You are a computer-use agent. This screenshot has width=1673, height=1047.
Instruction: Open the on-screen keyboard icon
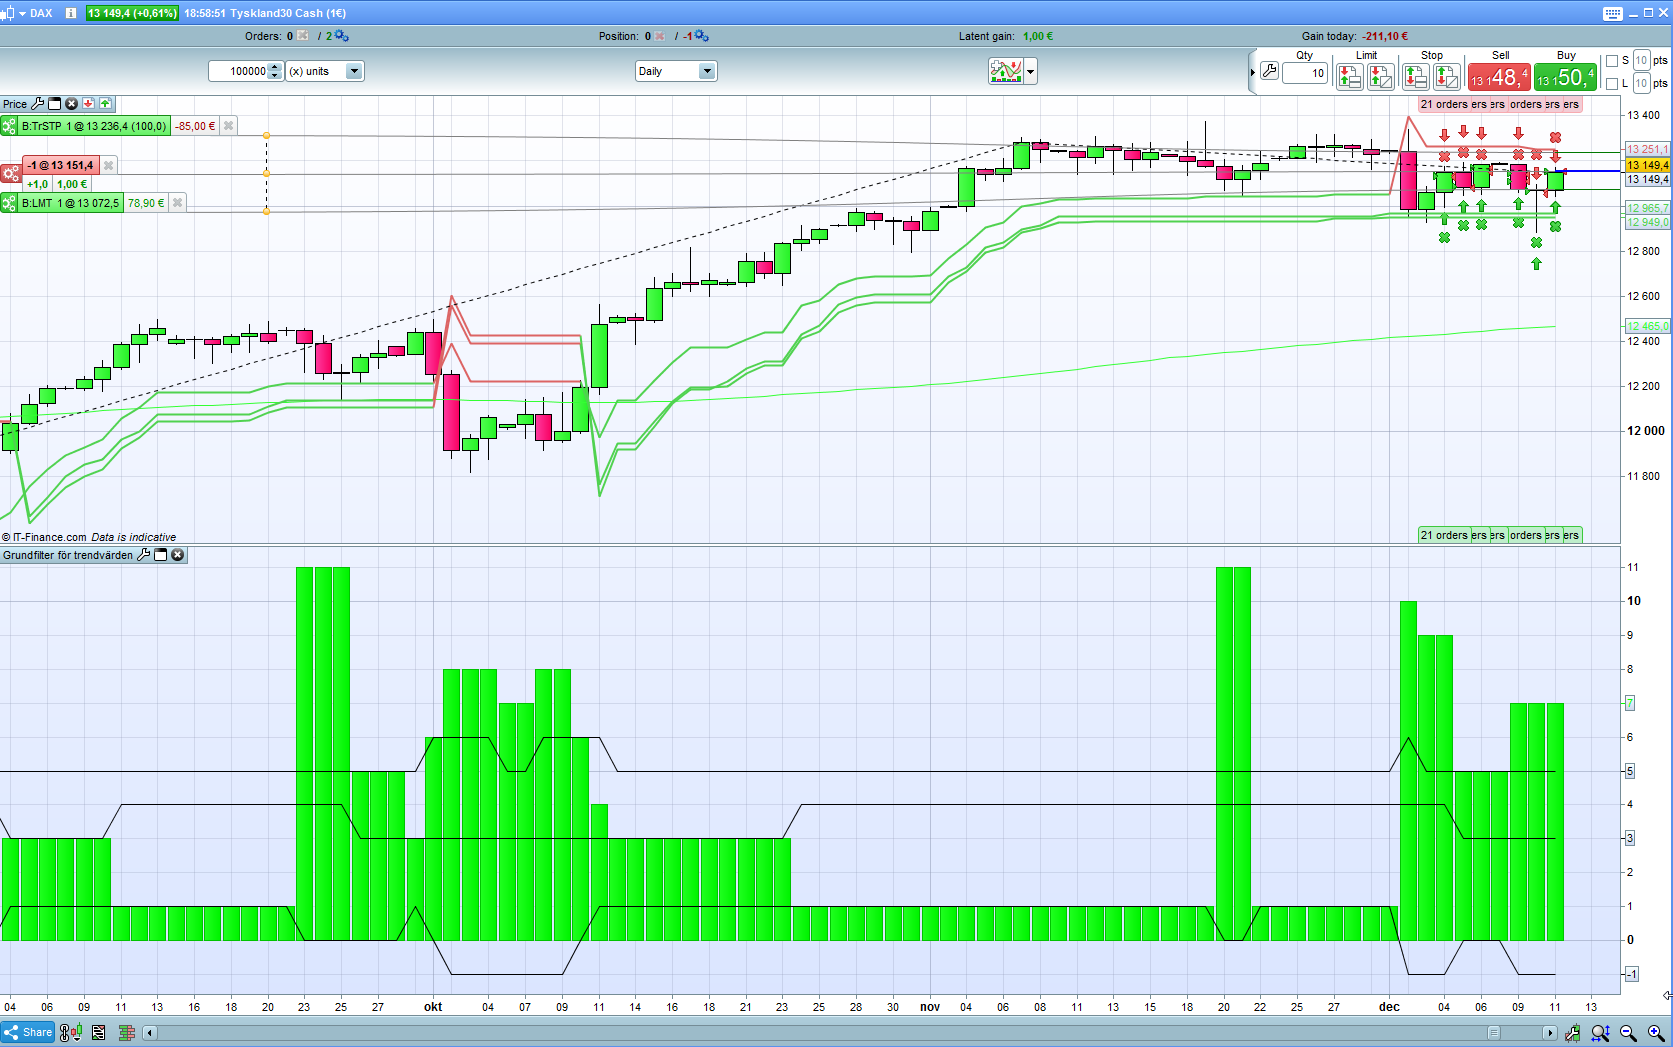tap(1613, 13)
